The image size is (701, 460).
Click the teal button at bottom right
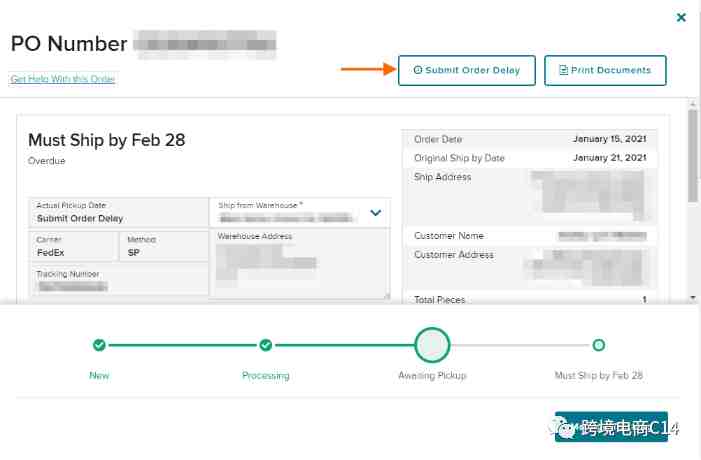click(610, 427)
